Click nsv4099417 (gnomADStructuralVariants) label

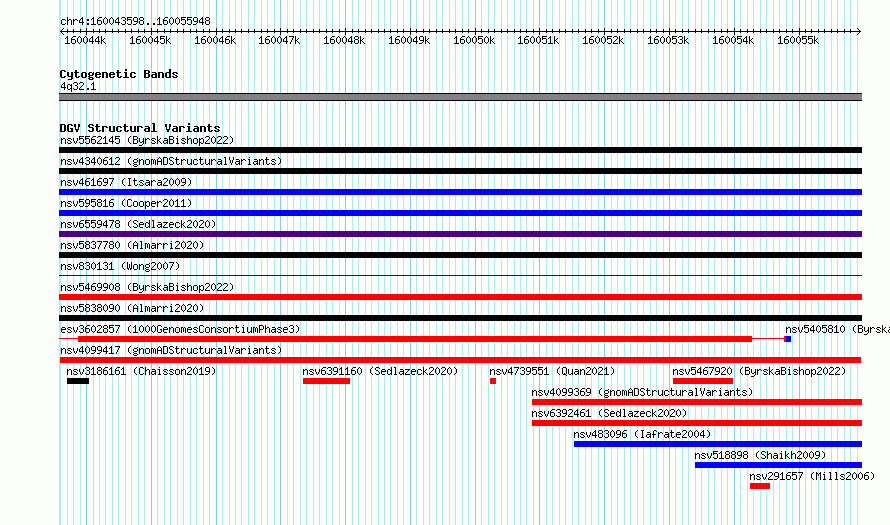click(x=171, y=350)
